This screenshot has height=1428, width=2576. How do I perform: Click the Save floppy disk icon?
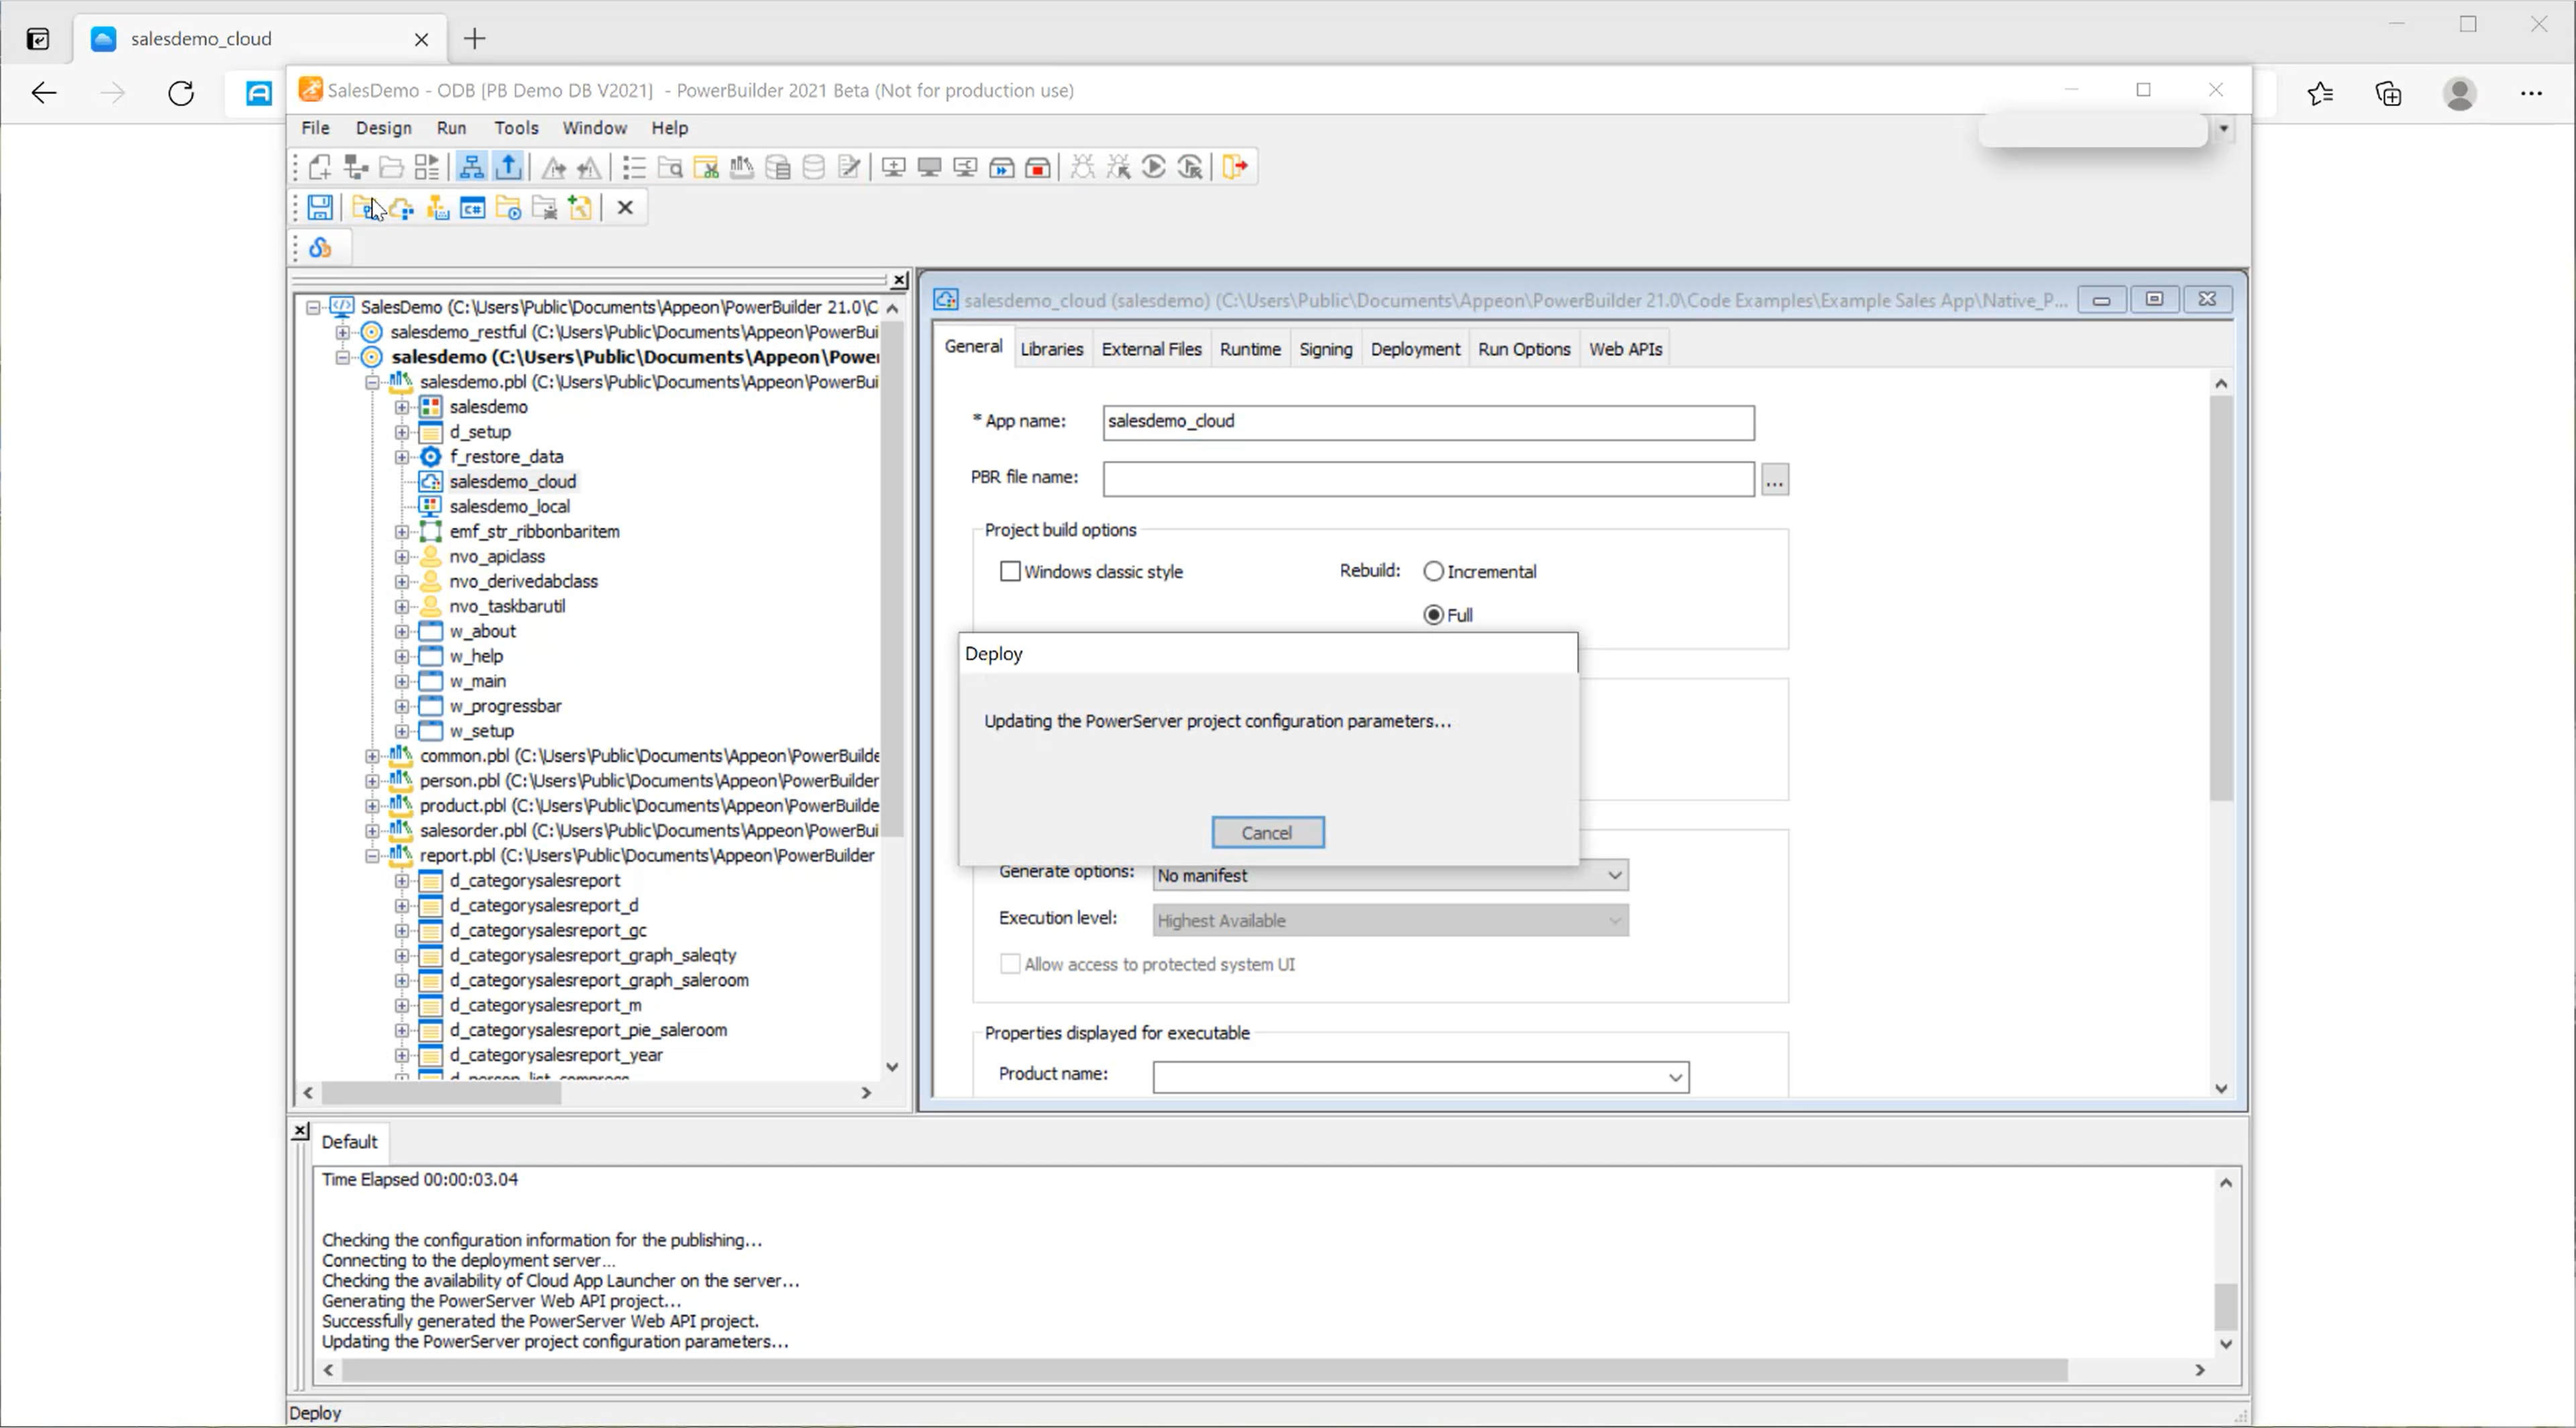(x=320, y=208)
